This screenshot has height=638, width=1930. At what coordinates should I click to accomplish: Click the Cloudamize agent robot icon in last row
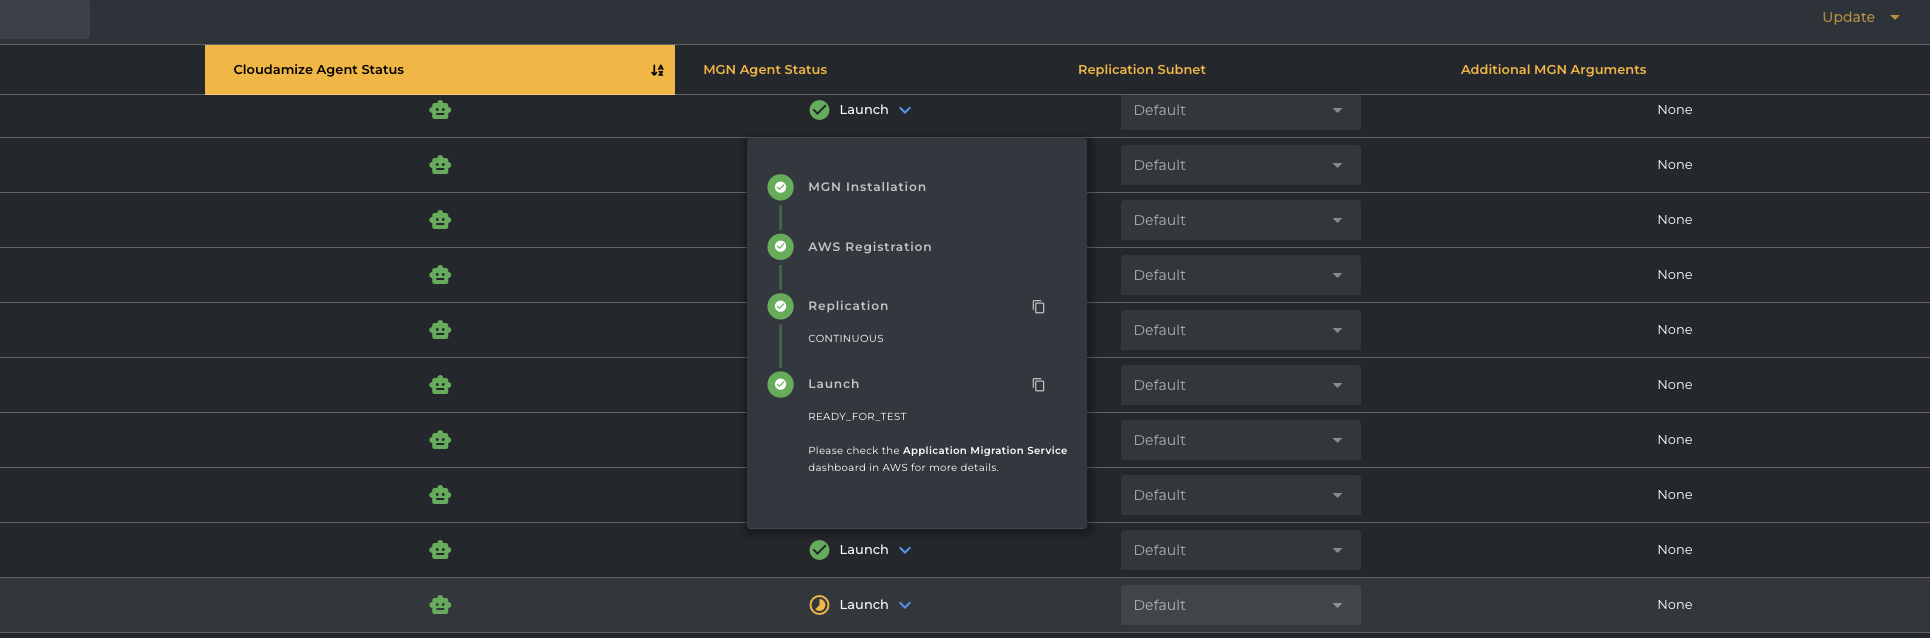440,605
